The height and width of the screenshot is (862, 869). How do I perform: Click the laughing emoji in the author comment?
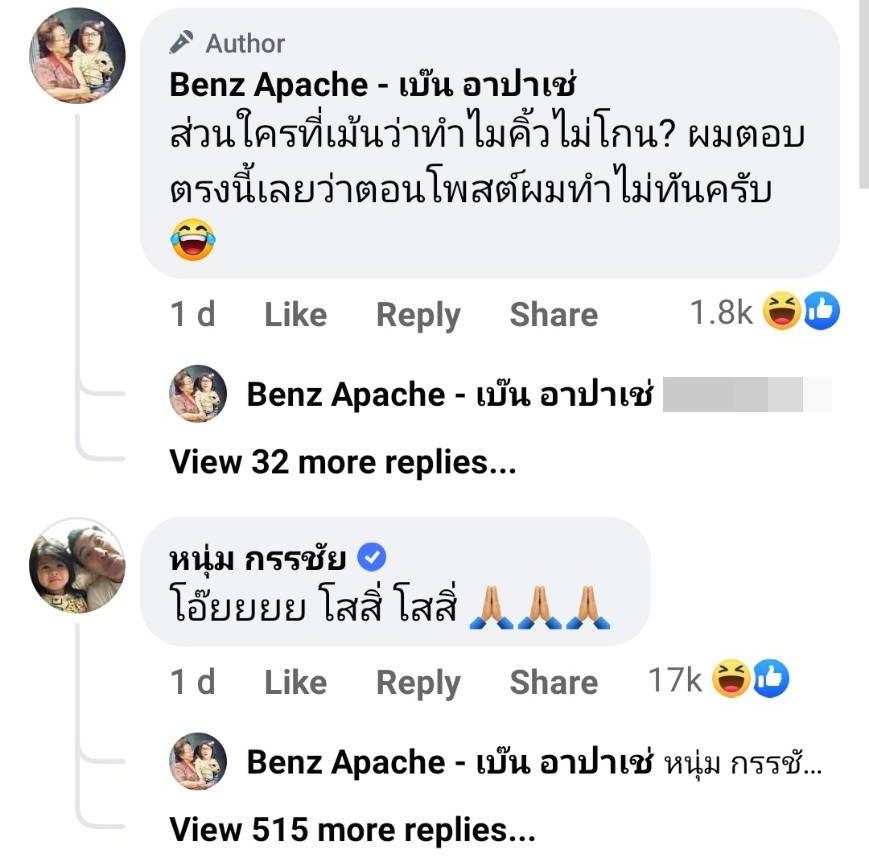tap(193, 241)
